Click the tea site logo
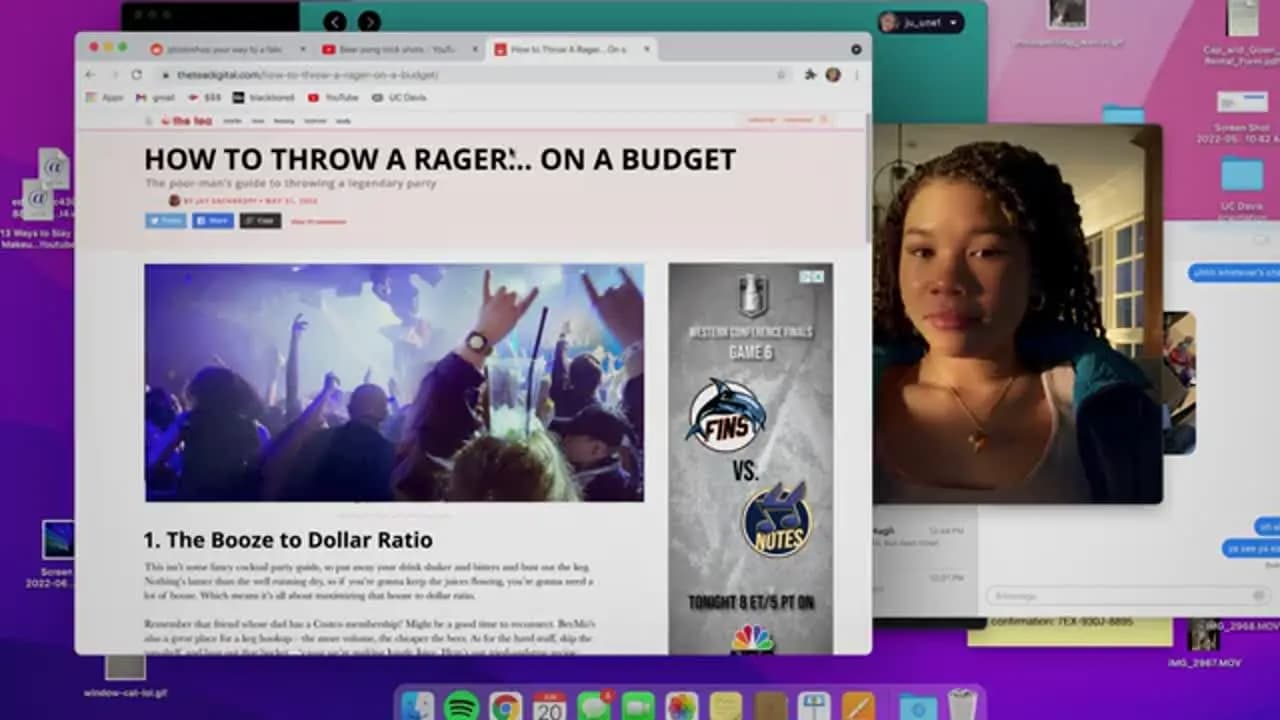 point(187,120)
